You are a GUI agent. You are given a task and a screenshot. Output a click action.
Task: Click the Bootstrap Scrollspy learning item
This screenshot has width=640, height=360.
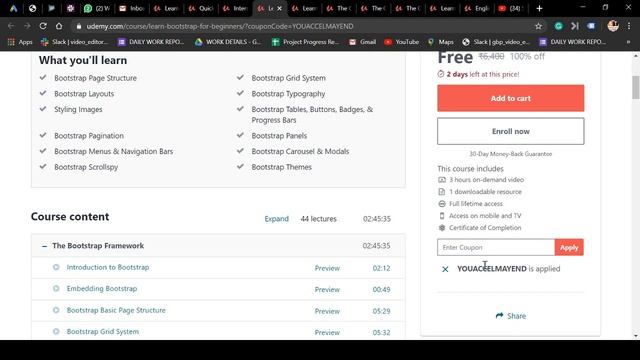click(86, 167)
